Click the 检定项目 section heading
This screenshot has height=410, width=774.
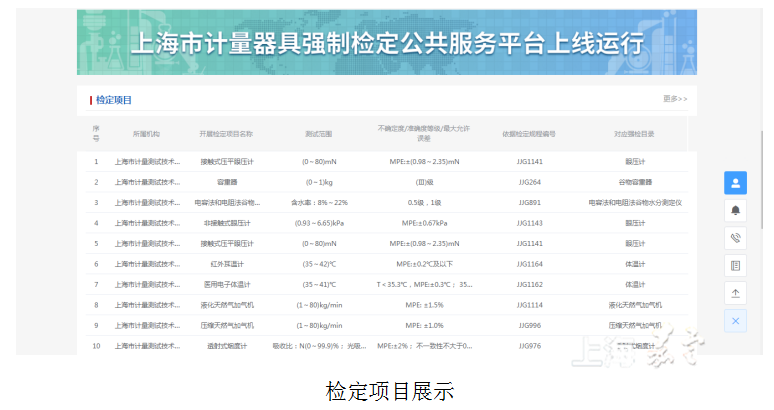113,100
